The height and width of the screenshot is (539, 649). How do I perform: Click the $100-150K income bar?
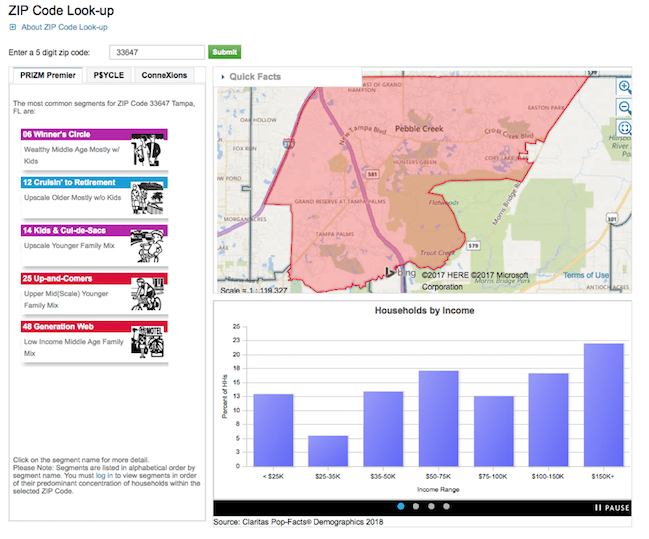click(548, 420)
